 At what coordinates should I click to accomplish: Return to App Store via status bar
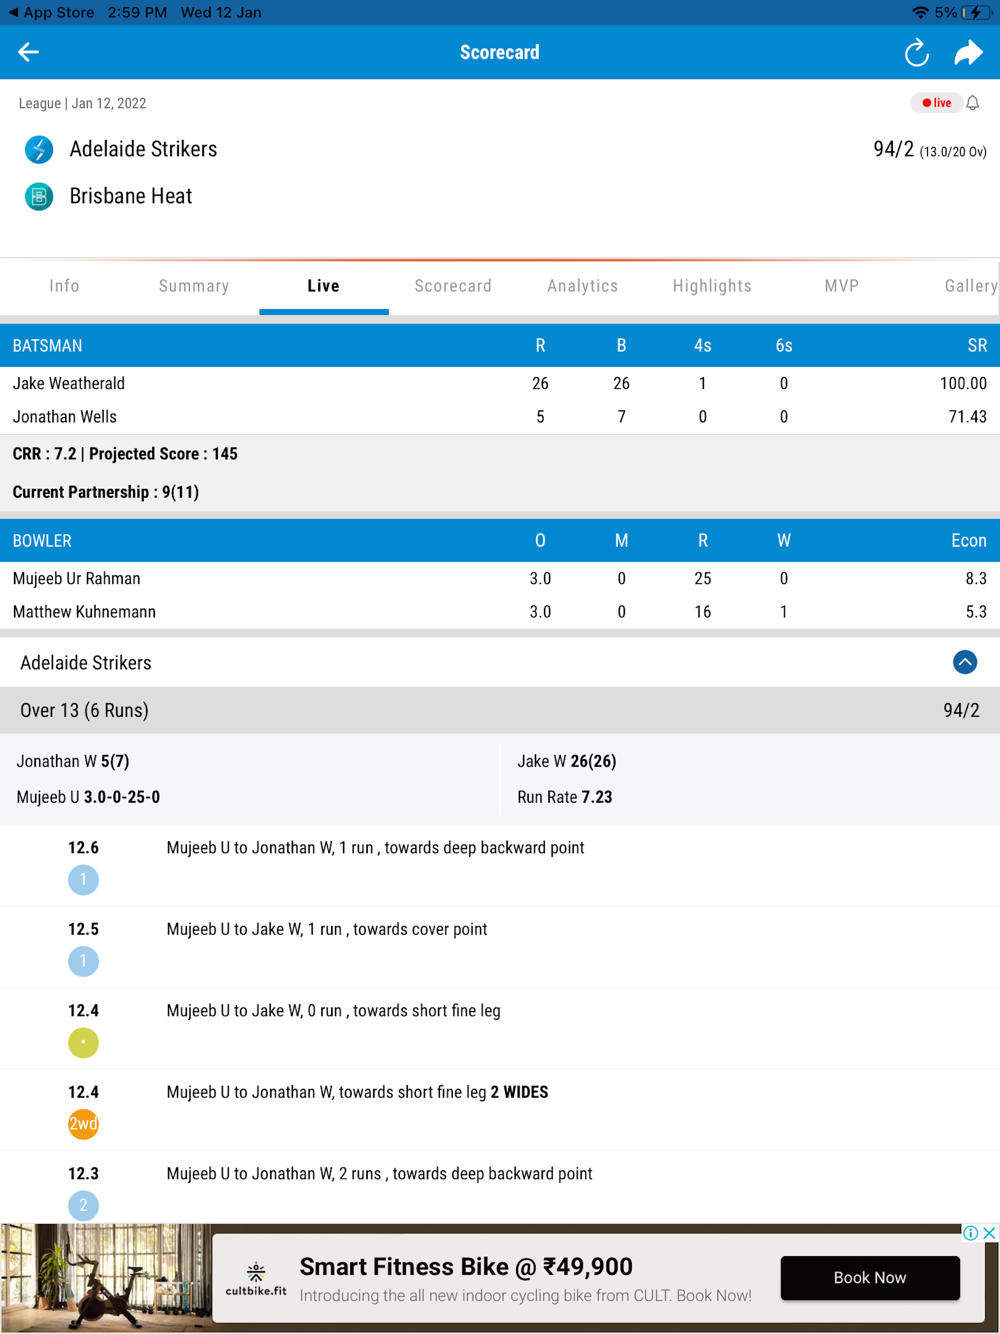[51, 13]
